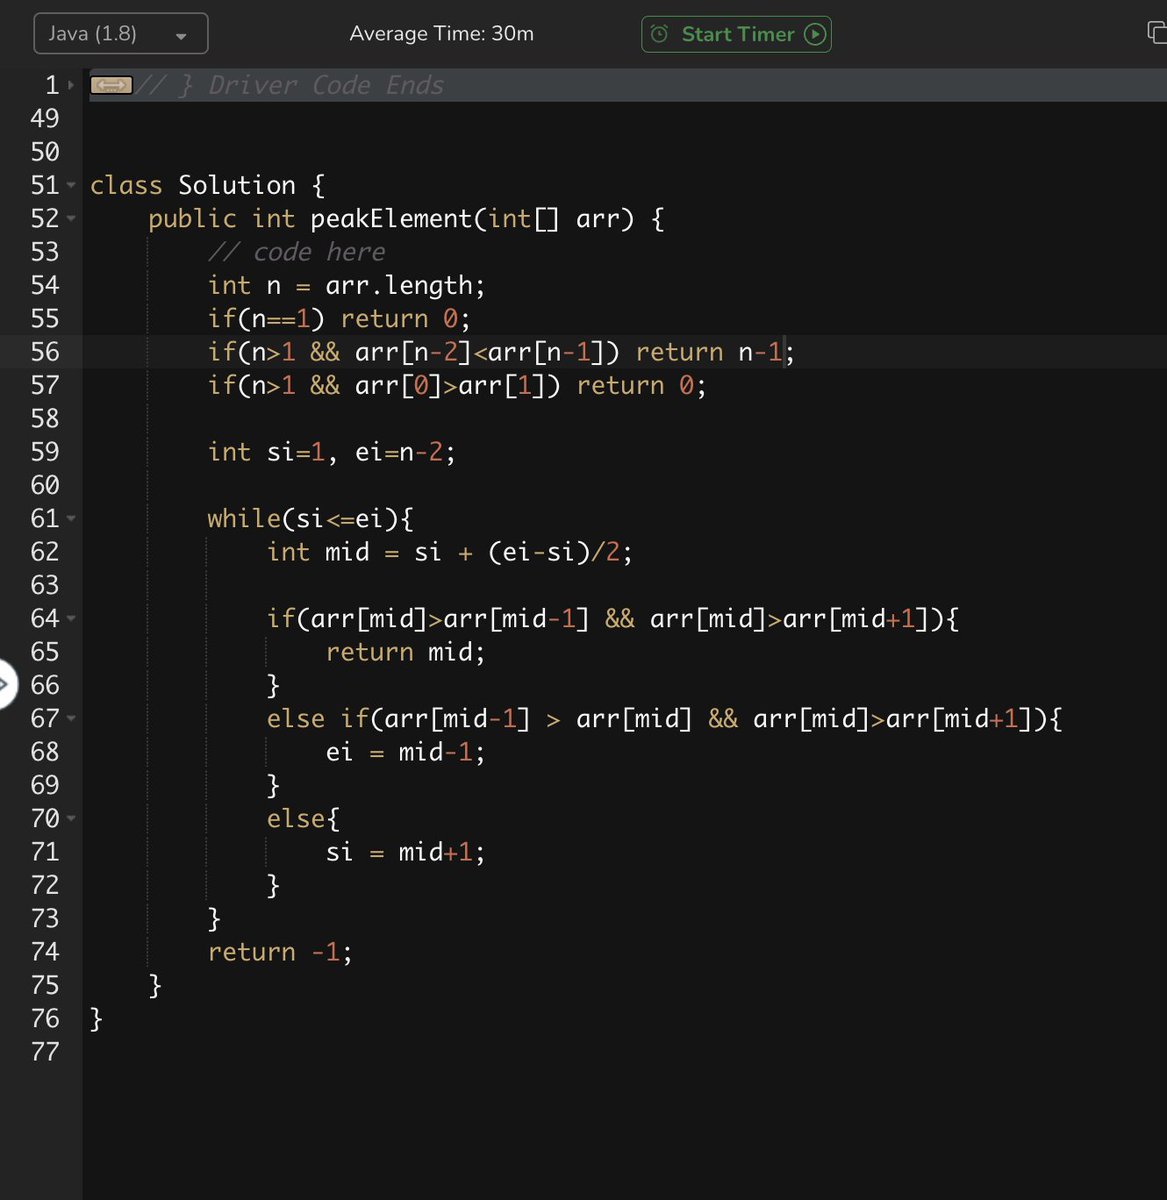Click the 'si = mid+1;' statement
Screen dimensions: 1167x1200
pos(405,852)
